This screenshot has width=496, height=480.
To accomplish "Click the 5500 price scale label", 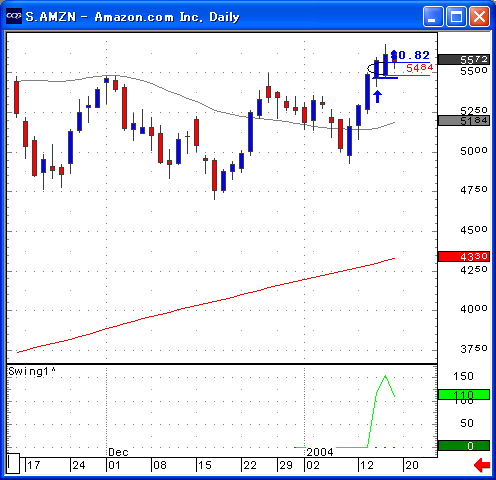I will 474,71.
